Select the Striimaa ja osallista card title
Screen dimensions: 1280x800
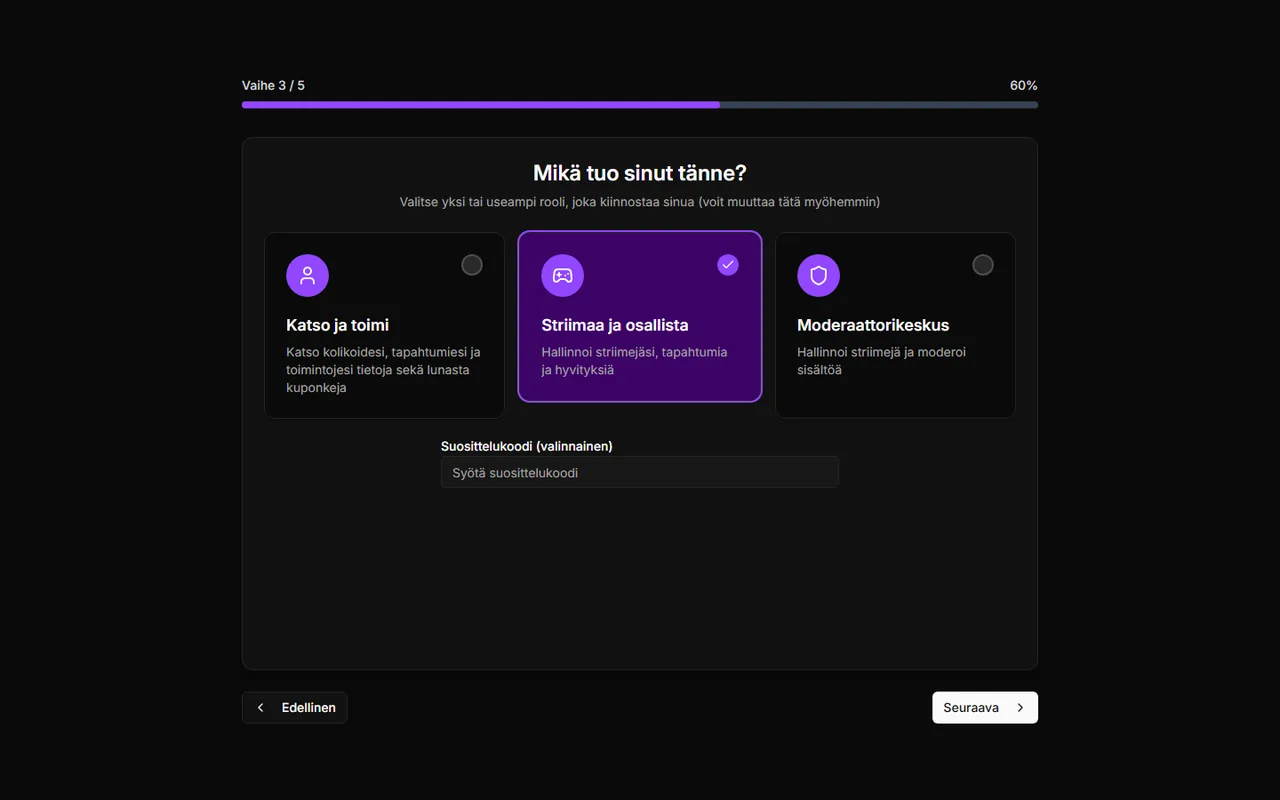pos(615,325)
